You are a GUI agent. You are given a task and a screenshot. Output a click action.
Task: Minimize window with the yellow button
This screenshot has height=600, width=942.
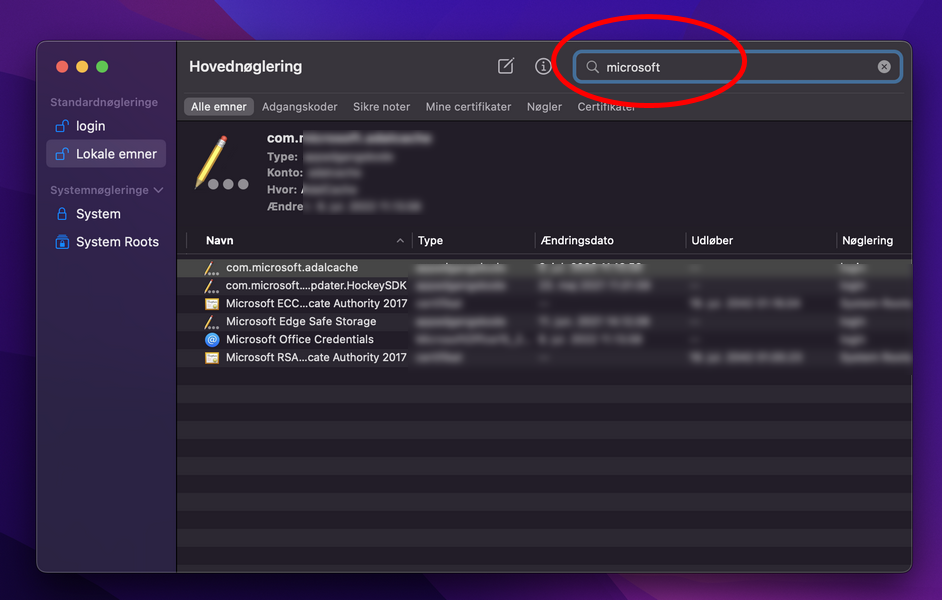pyautogui.click(x=82, y=67)
